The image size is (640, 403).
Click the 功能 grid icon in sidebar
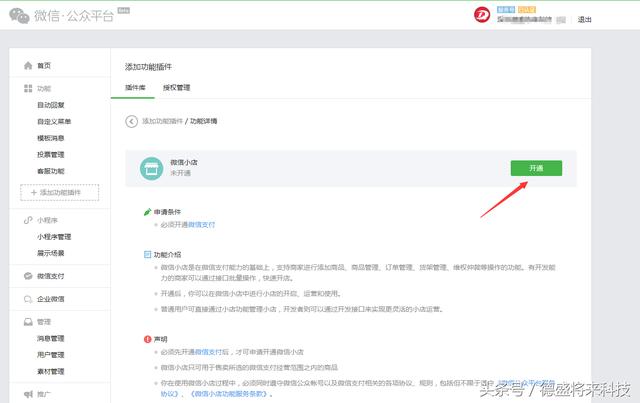pyautogui.click(x=27, y=88)
